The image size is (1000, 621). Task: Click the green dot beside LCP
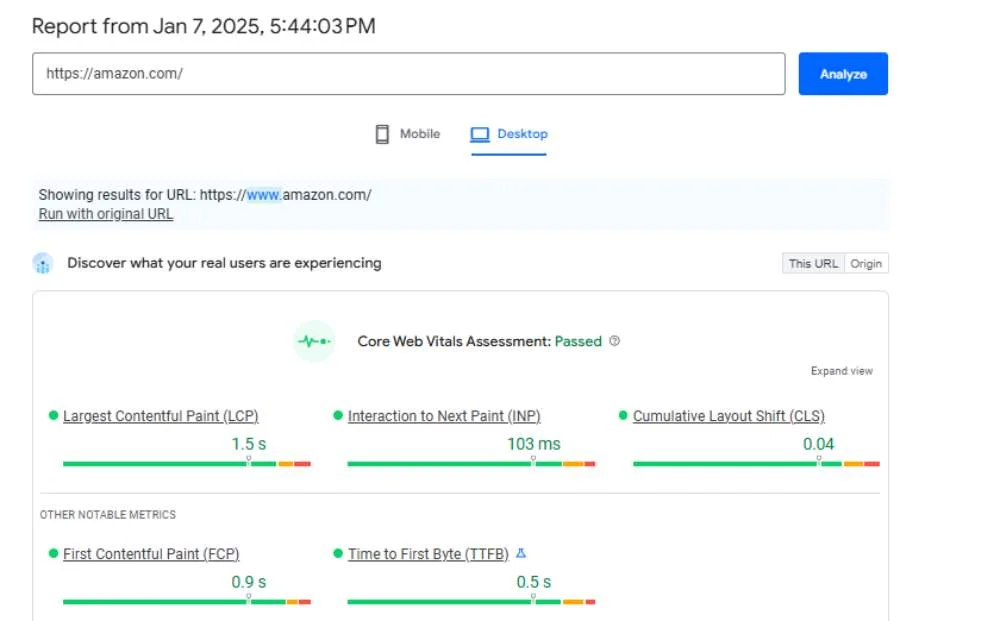click(54, 416)
